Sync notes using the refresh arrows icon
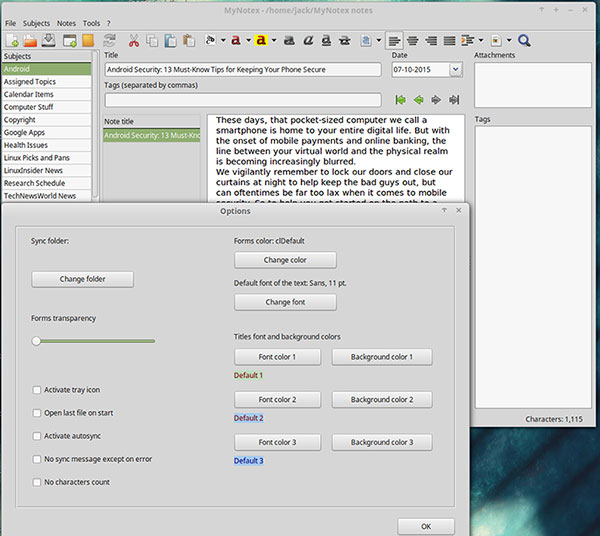This screenshot has width=600, height=536. [110, 40]
